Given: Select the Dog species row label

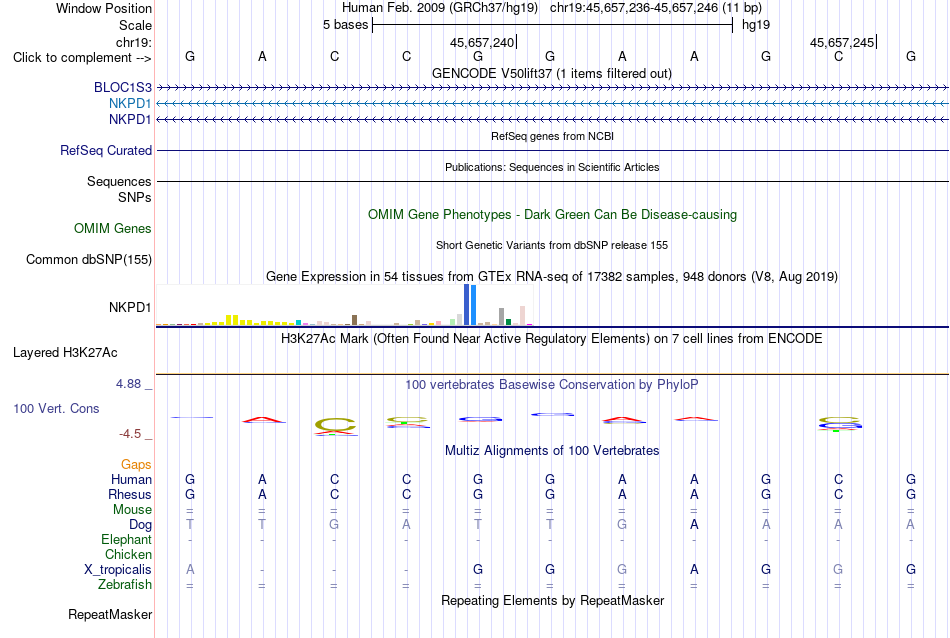Looking at the screenshot, I should point(140,525).
